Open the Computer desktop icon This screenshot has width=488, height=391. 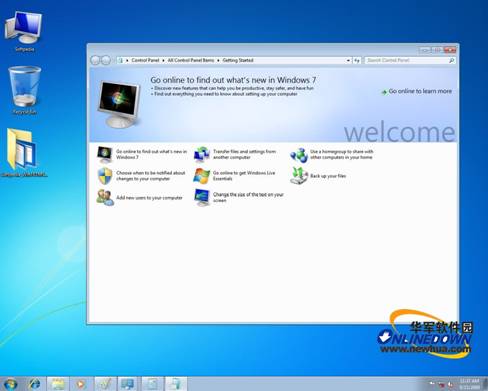[x=24, y=31]
